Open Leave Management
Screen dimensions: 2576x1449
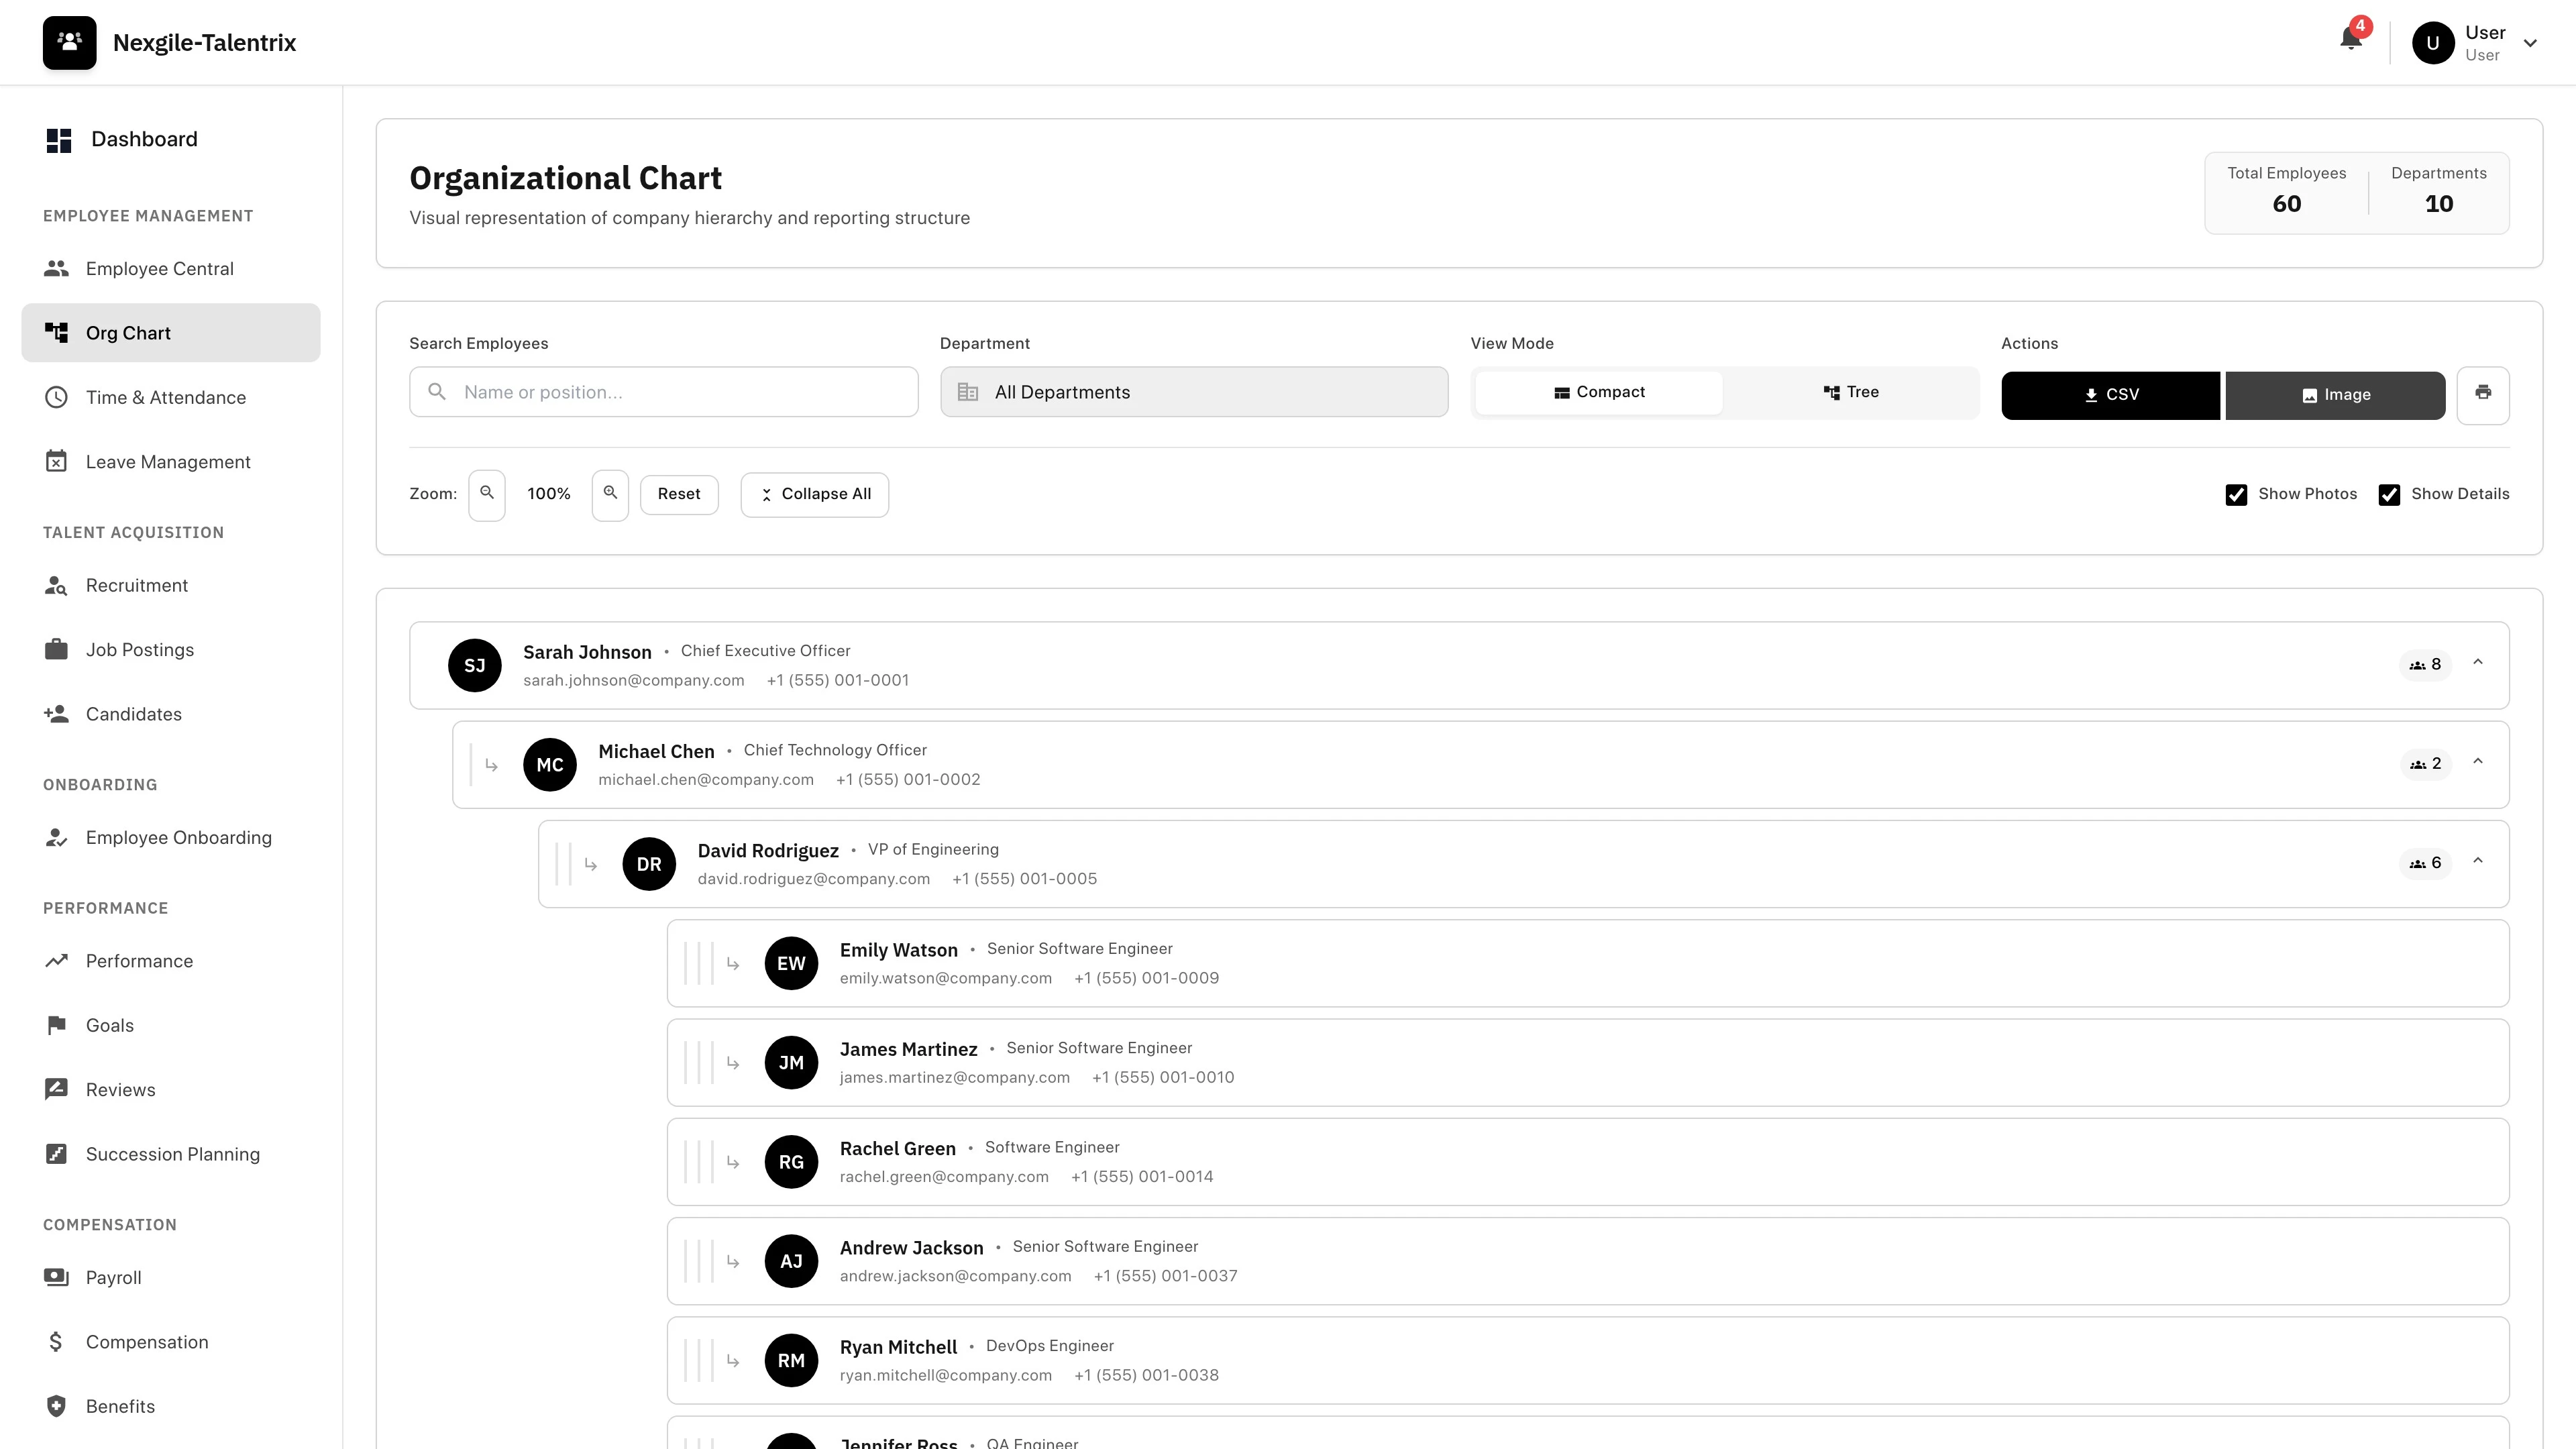pyautogui.click(x=171, y=461)
